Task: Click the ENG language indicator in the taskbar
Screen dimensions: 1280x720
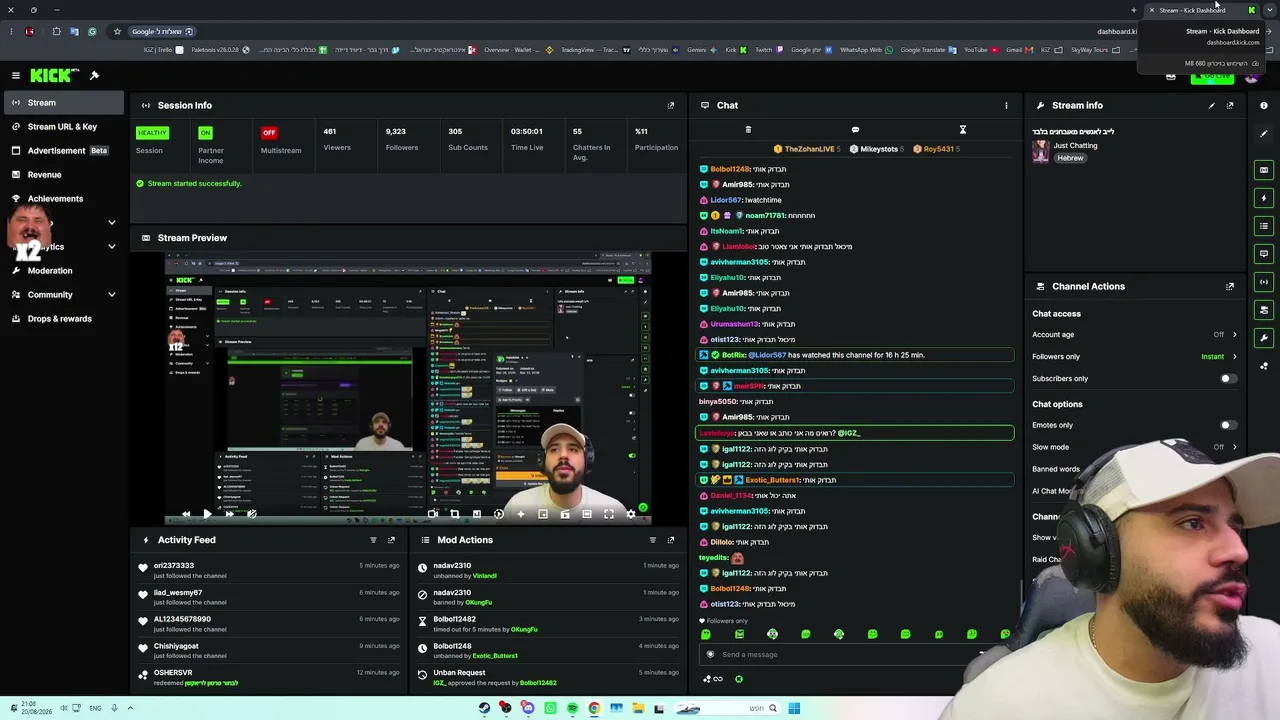Action: pyautogui.click(x=95, y=708)
